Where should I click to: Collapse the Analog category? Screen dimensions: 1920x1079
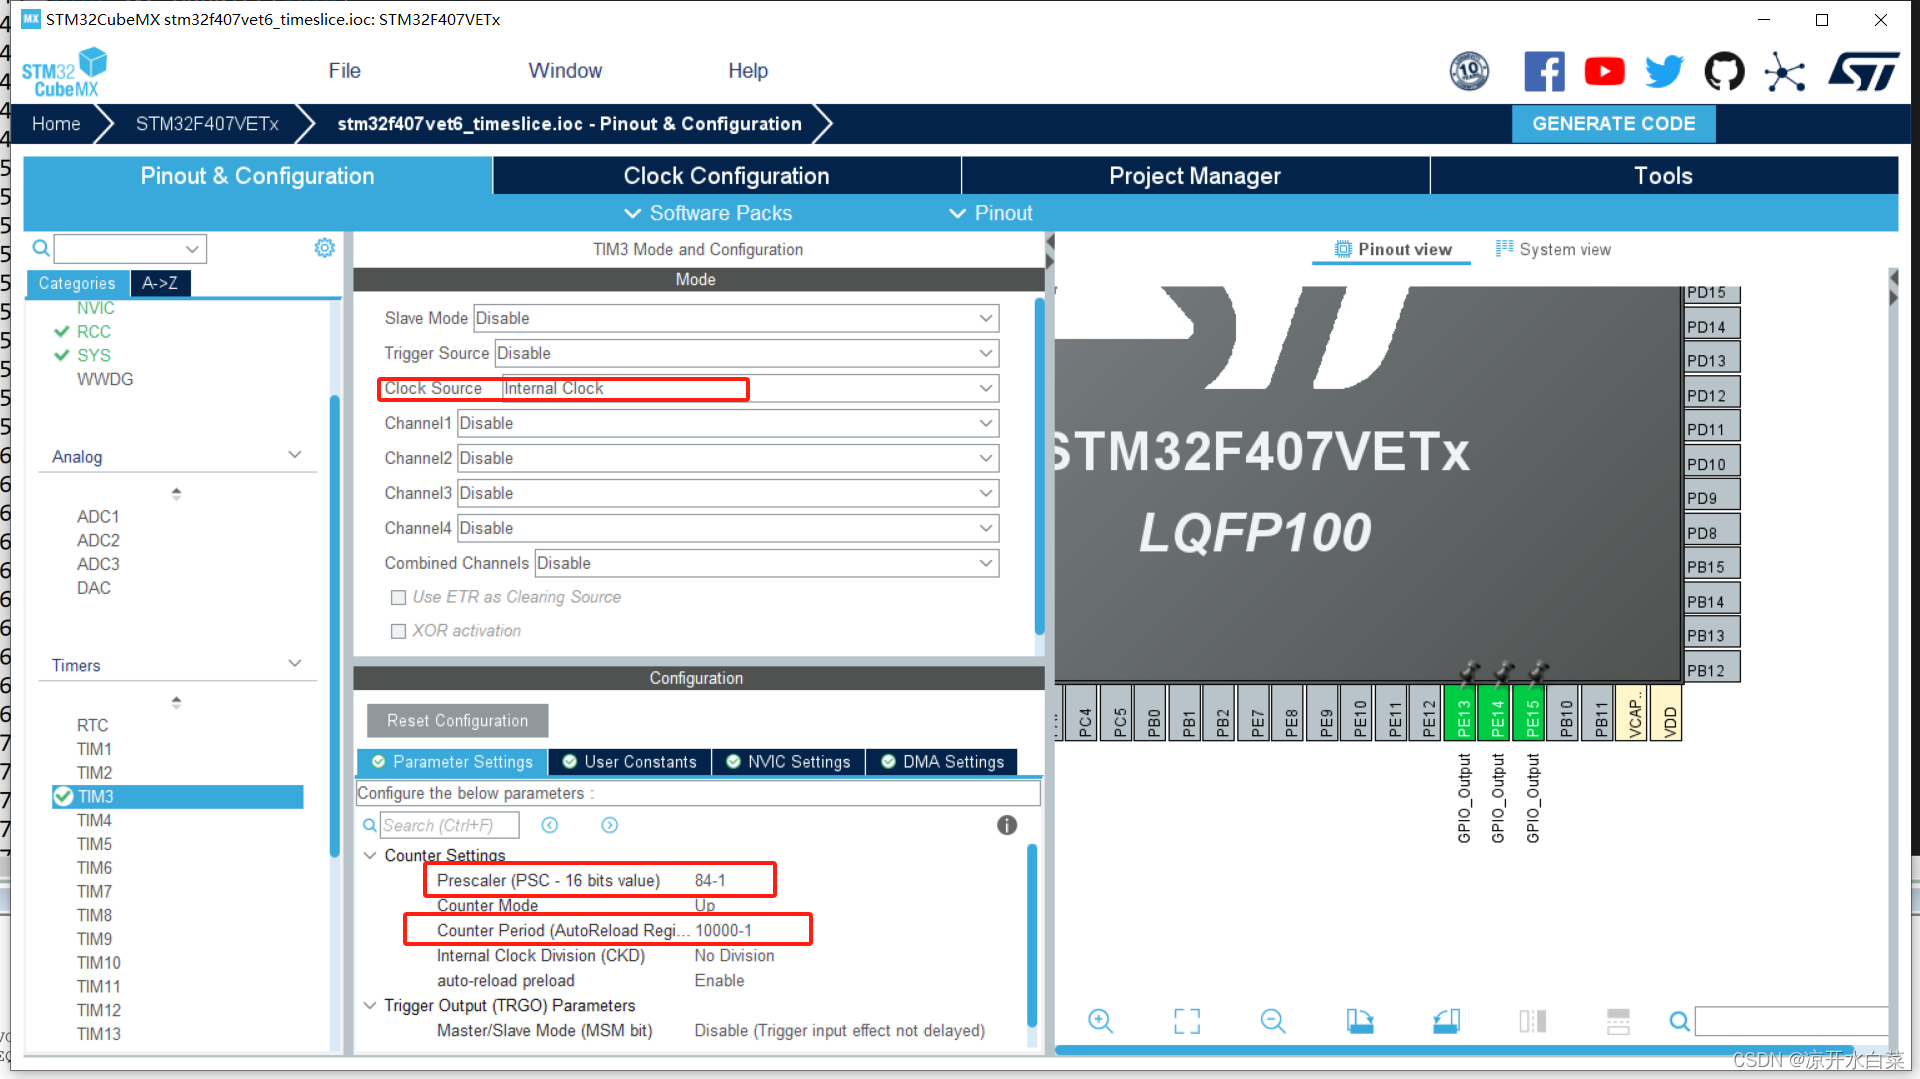295,455
